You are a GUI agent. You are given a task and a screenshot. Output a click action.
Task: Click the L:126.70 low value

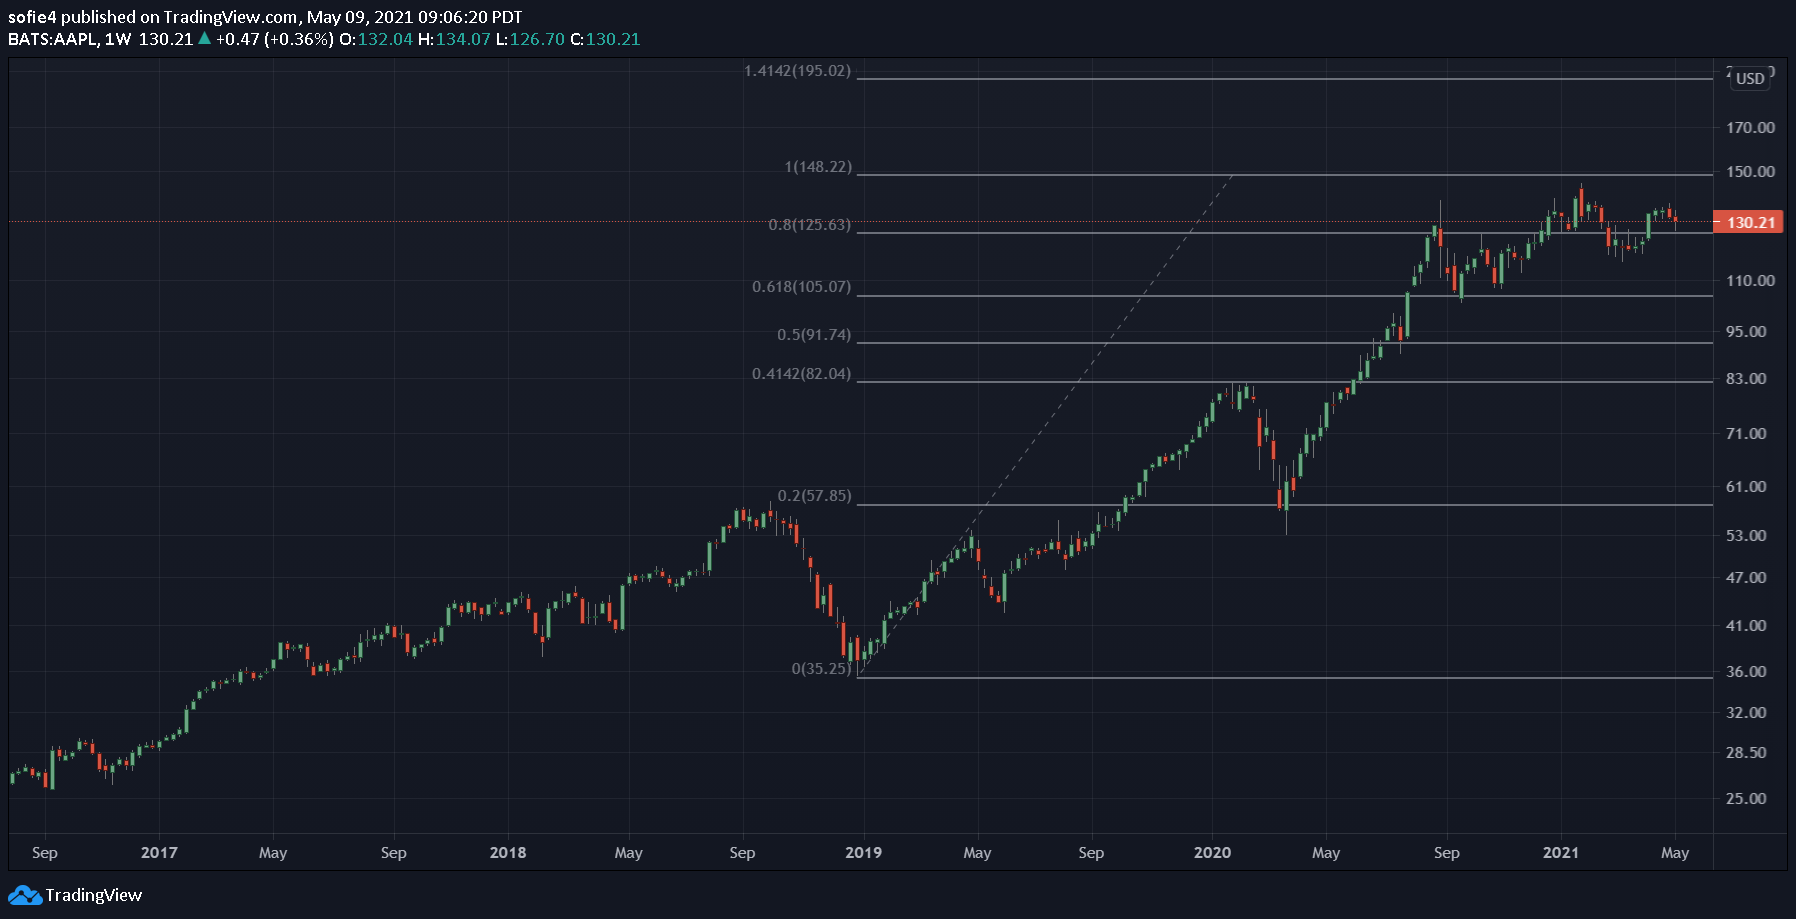pyautogui.click(x=530, y=39)
